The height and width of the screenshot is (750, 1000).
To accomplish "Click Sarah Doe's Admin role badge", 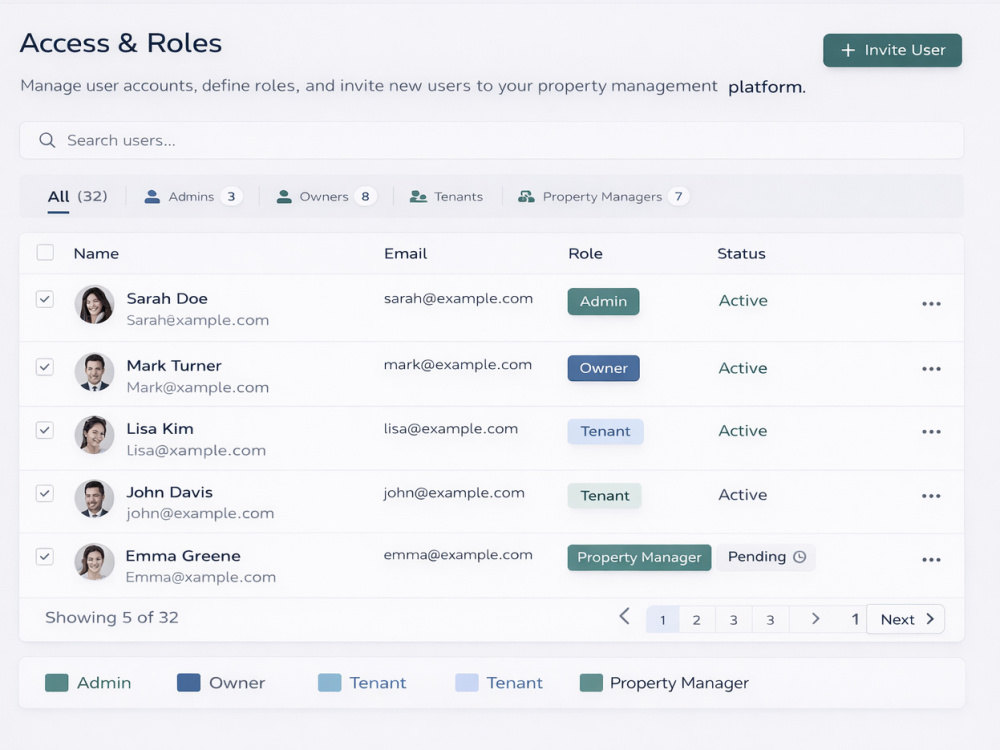I will pyautogui.click(x=603, y=302).
